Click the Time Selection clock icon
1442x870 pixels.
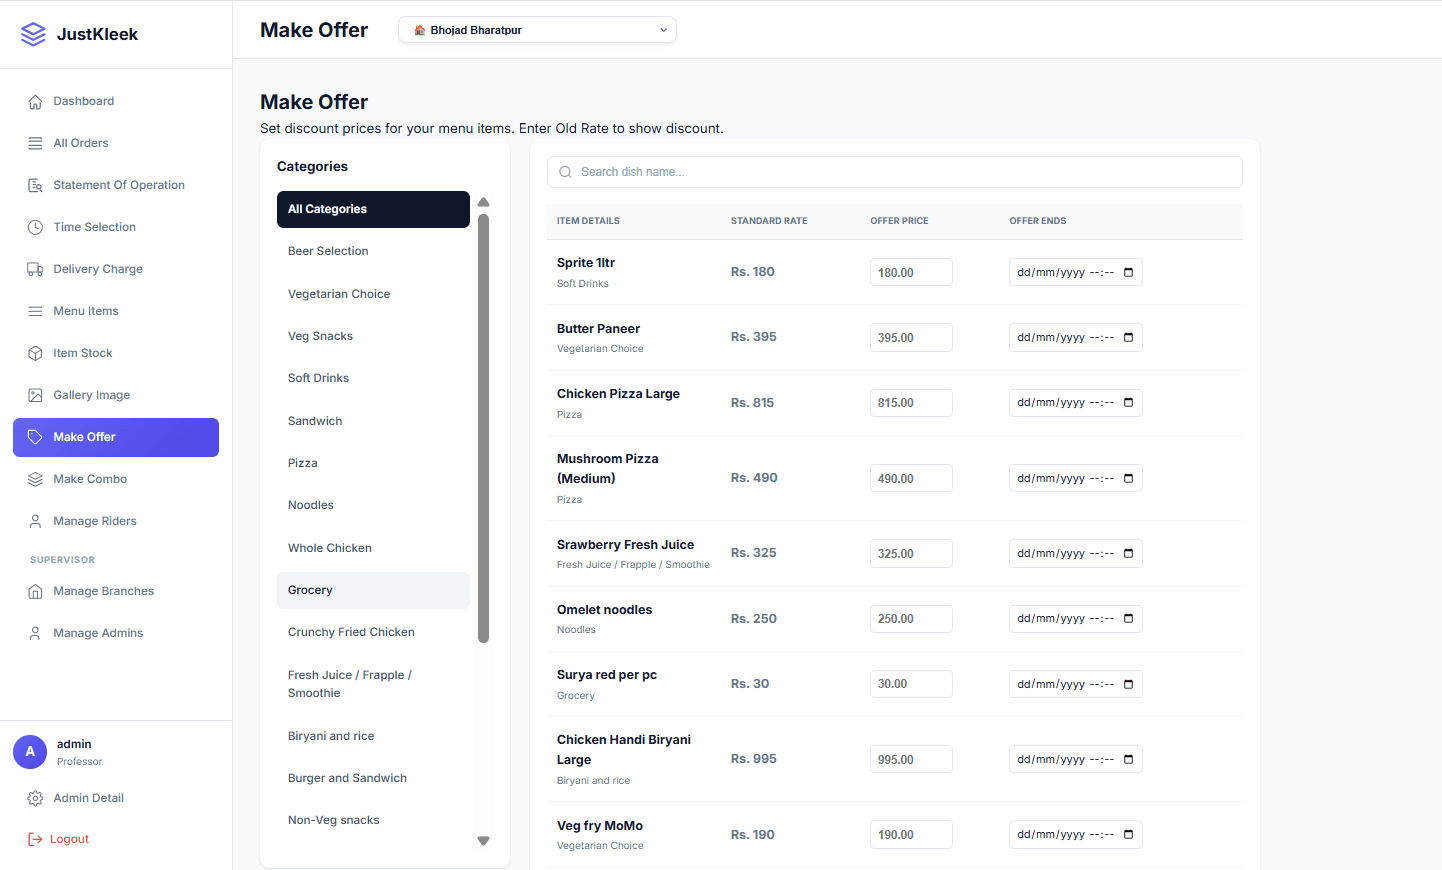(35, 228)
